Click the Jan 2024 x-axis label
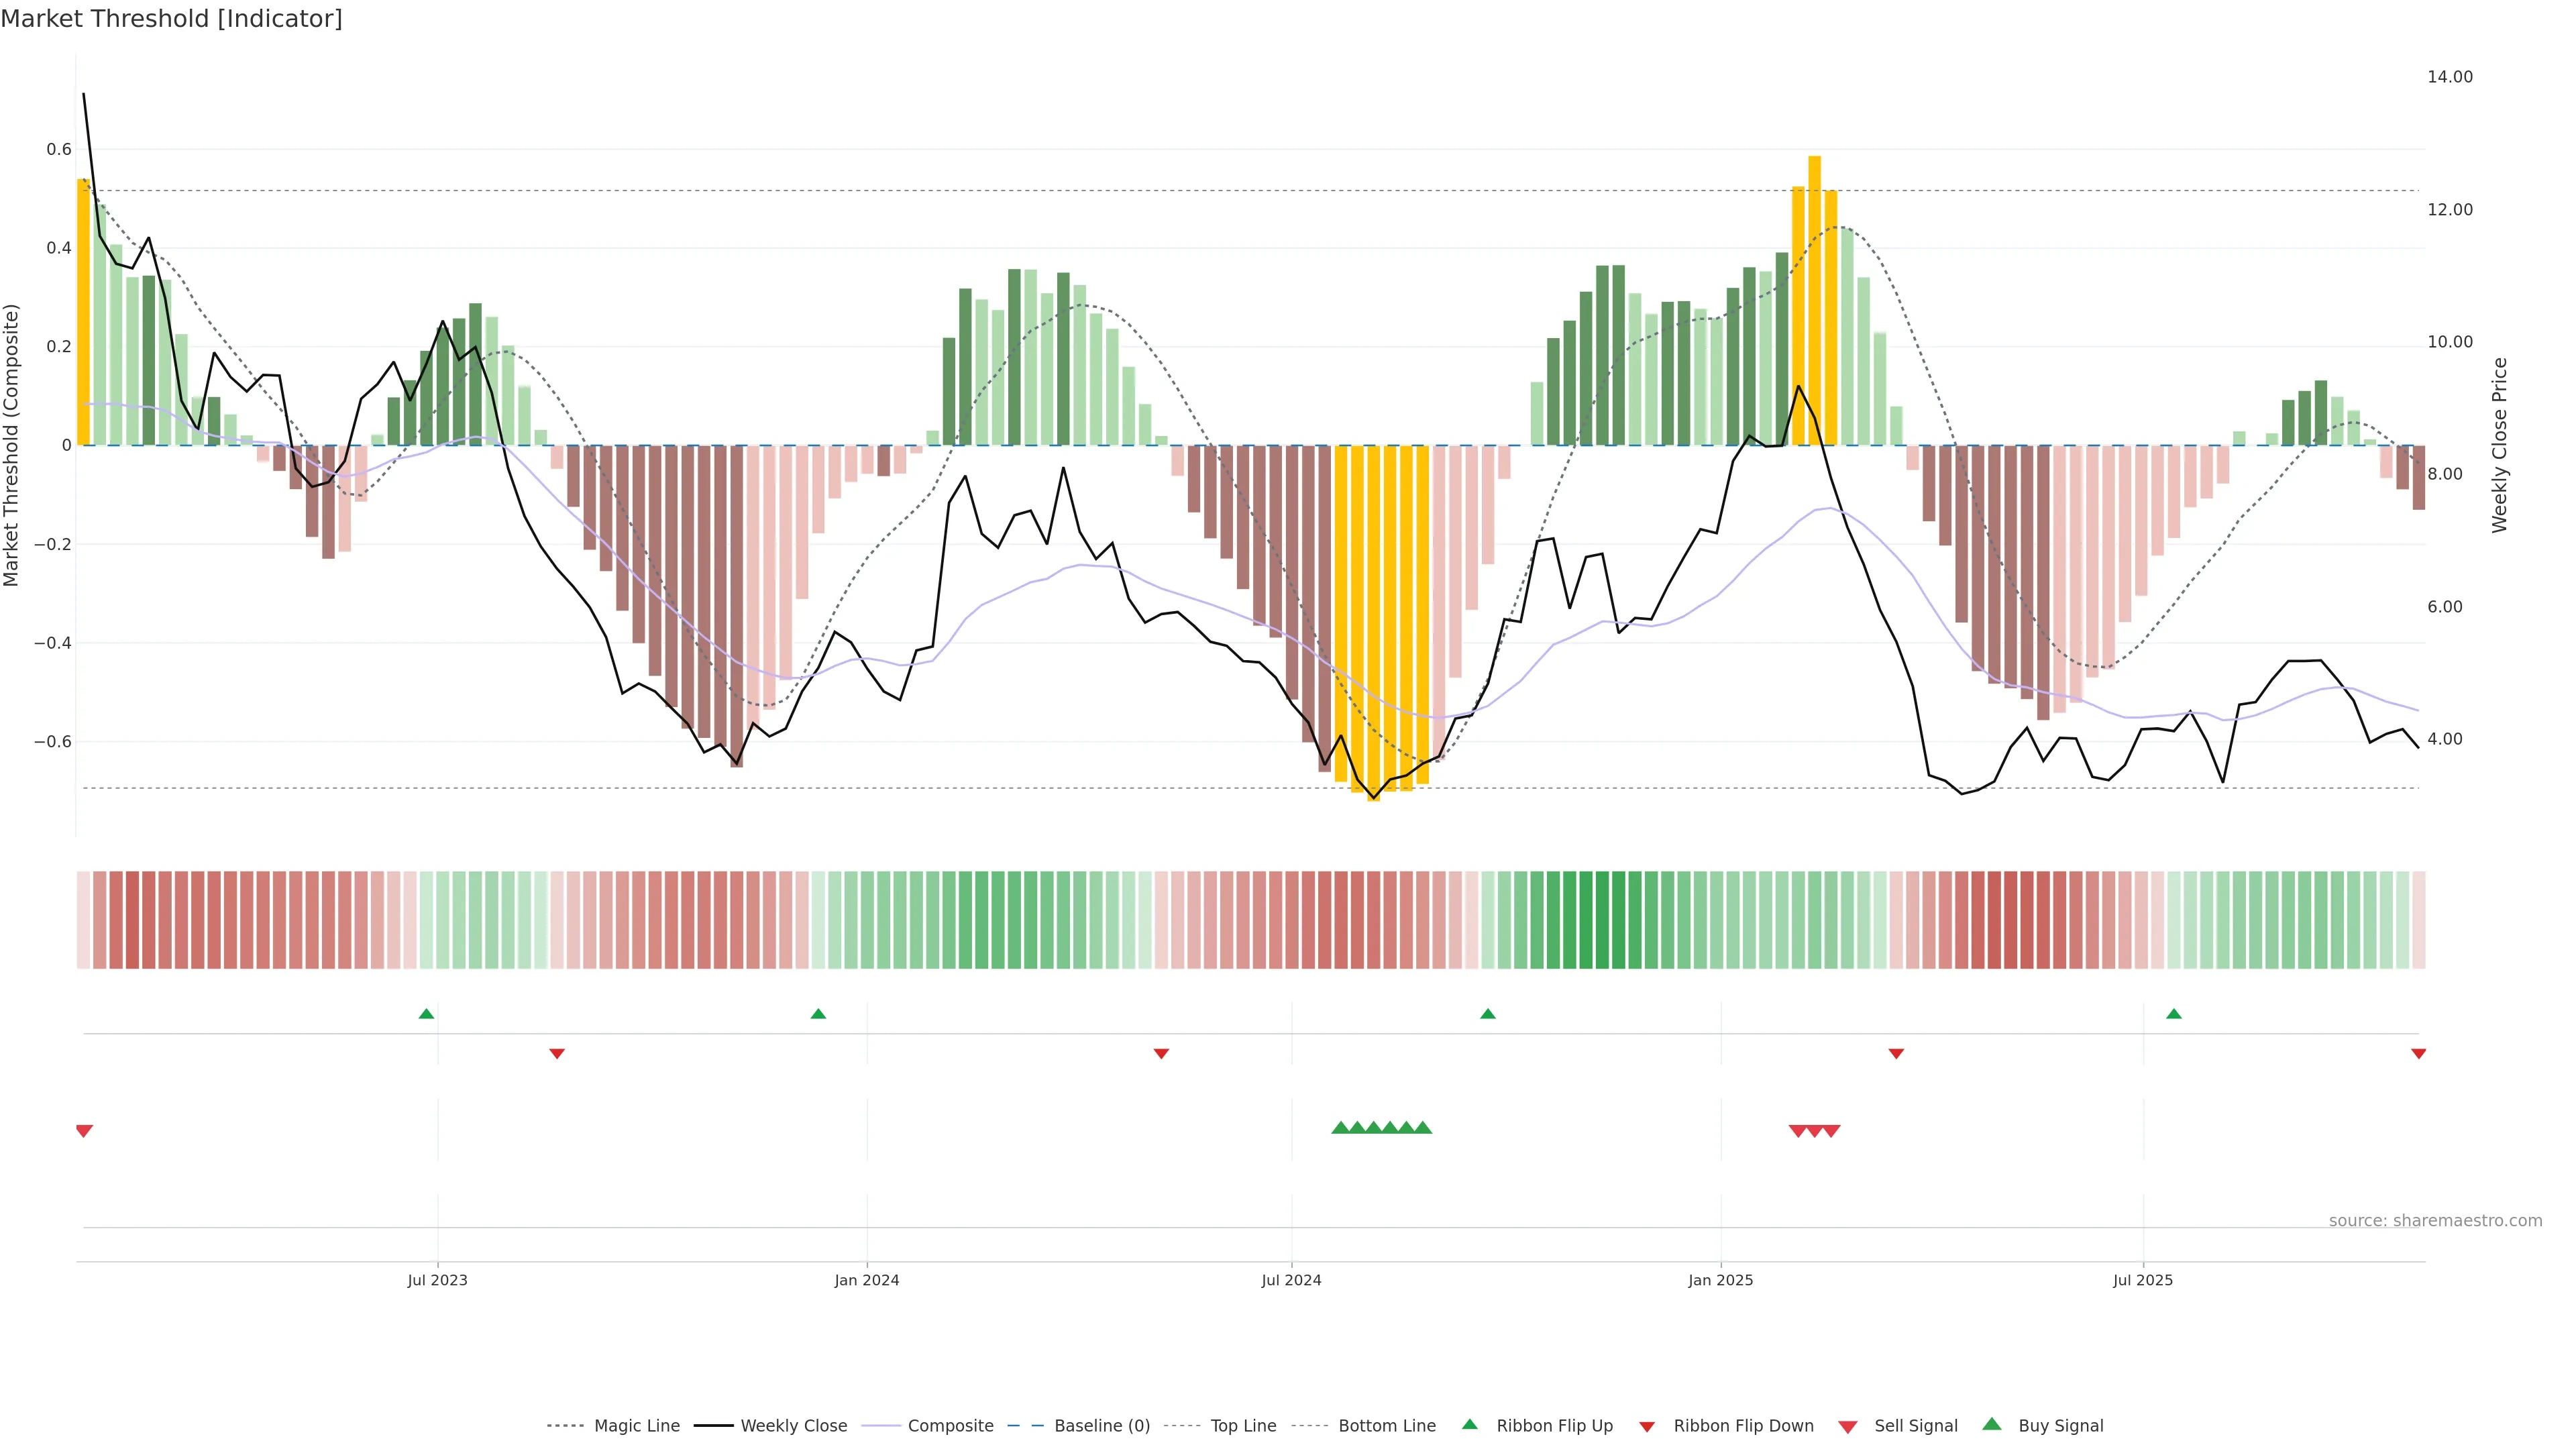The image size is (2576, 1449). tap(866, 1280)
